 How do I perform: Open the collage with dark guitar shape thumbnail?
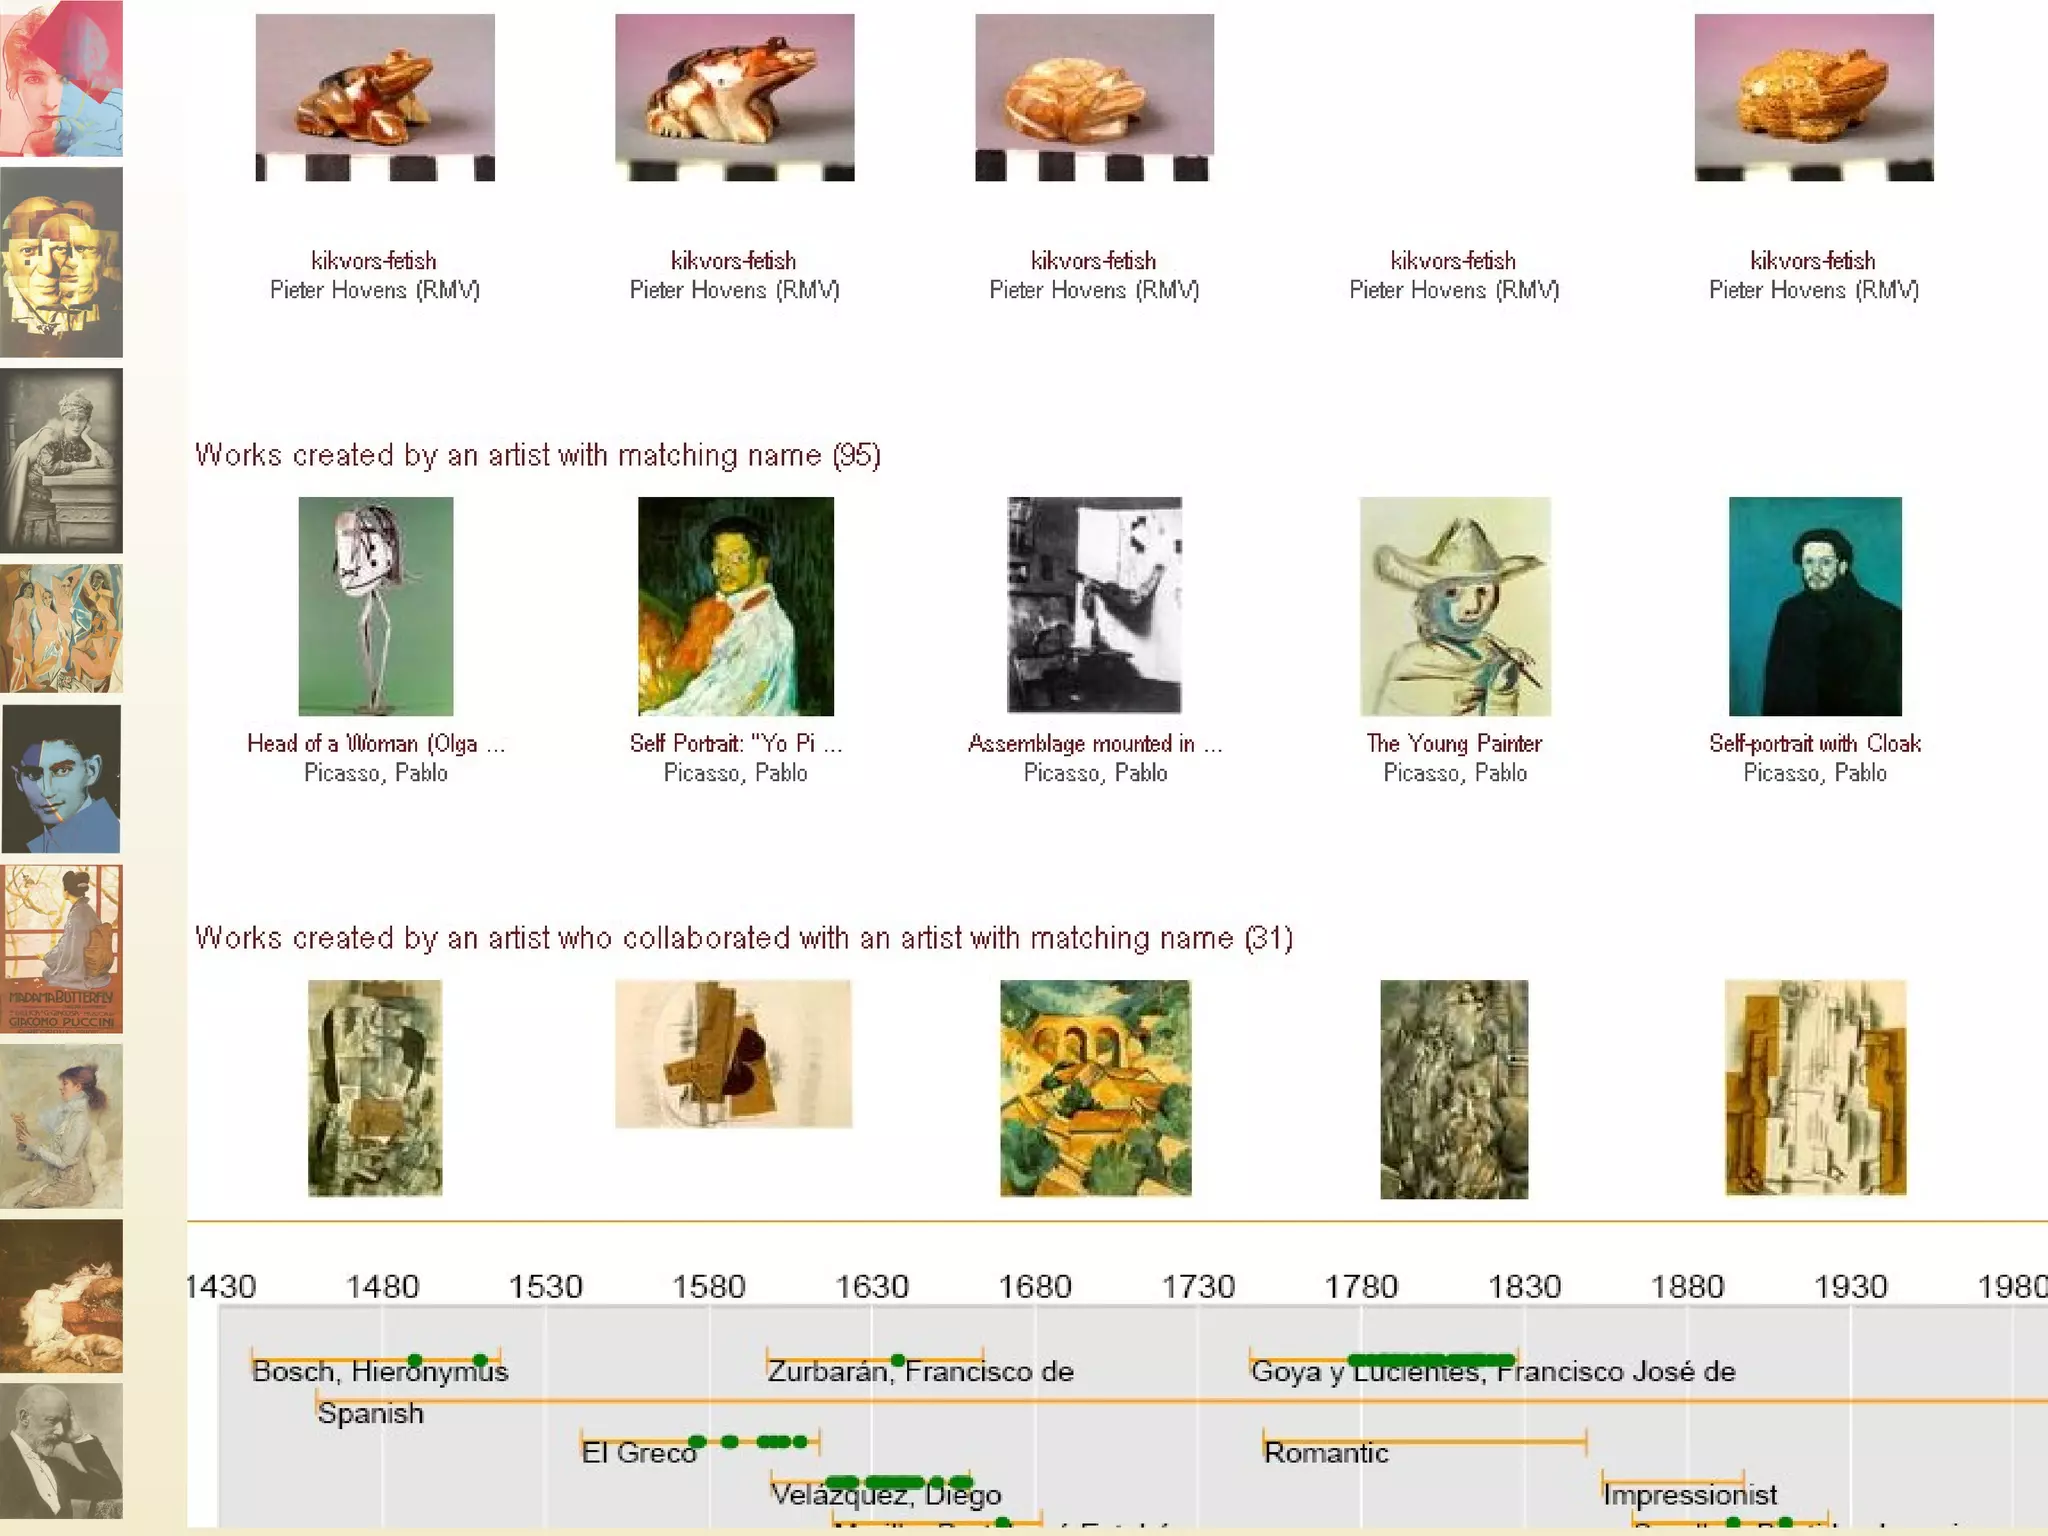pos(733,1054)
